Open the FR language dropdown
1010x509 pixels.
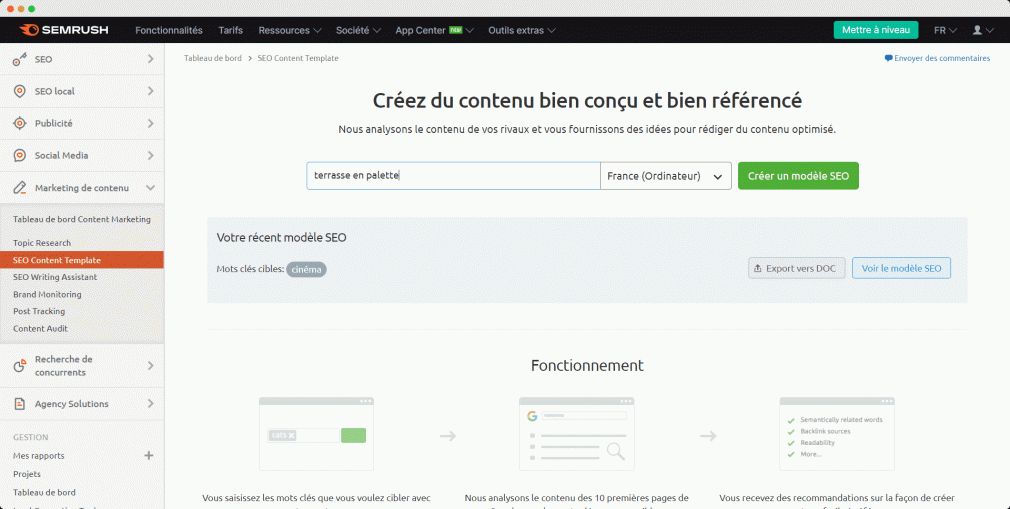(945, 30)
